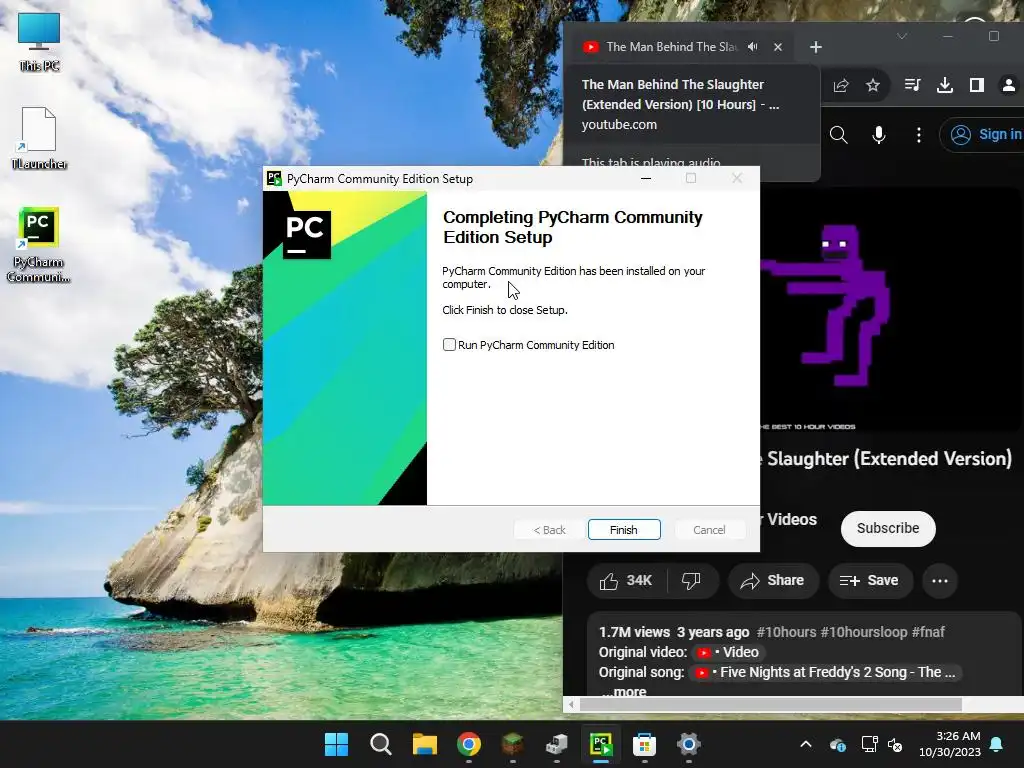Open the This PC desktop icon

pyautogui.click(x=39, y=40)
